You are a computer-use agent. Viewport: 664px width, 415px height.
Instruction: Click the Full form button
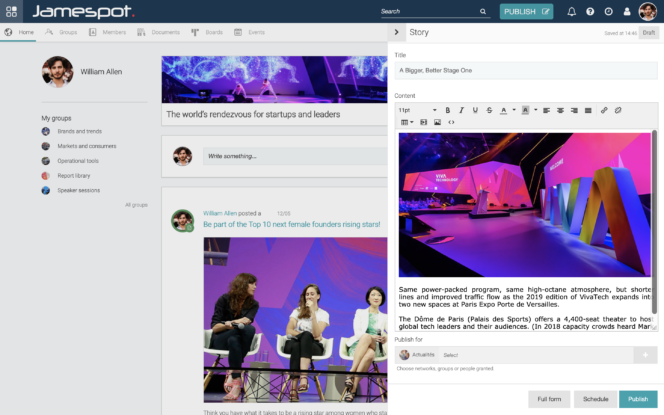click(549, 399)
